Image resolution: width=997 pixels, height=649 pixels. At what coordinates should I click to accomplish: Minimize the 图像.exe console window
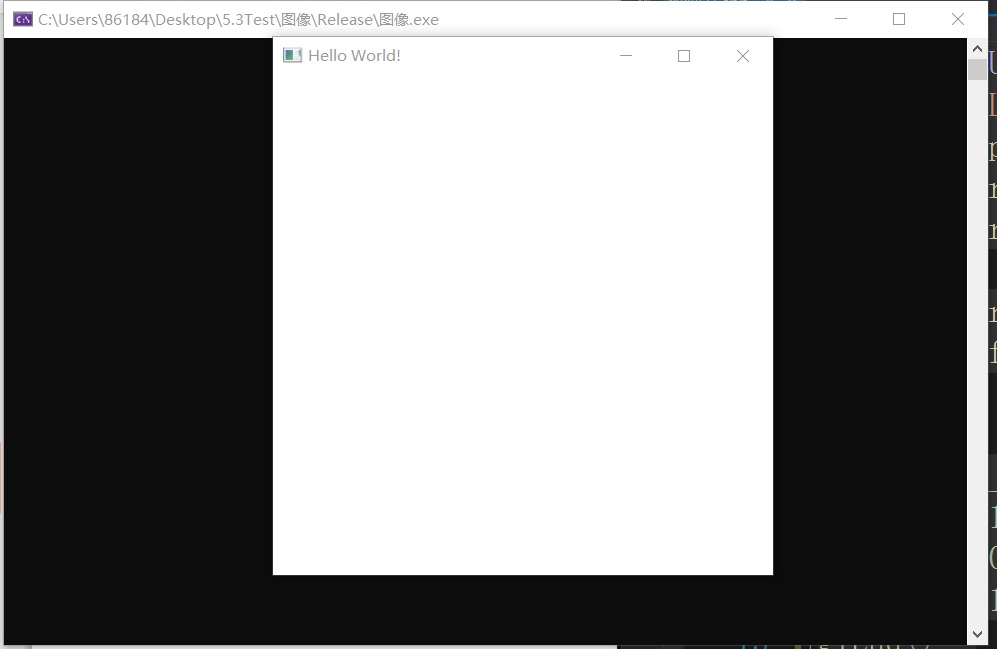click(x=841, y=19)
